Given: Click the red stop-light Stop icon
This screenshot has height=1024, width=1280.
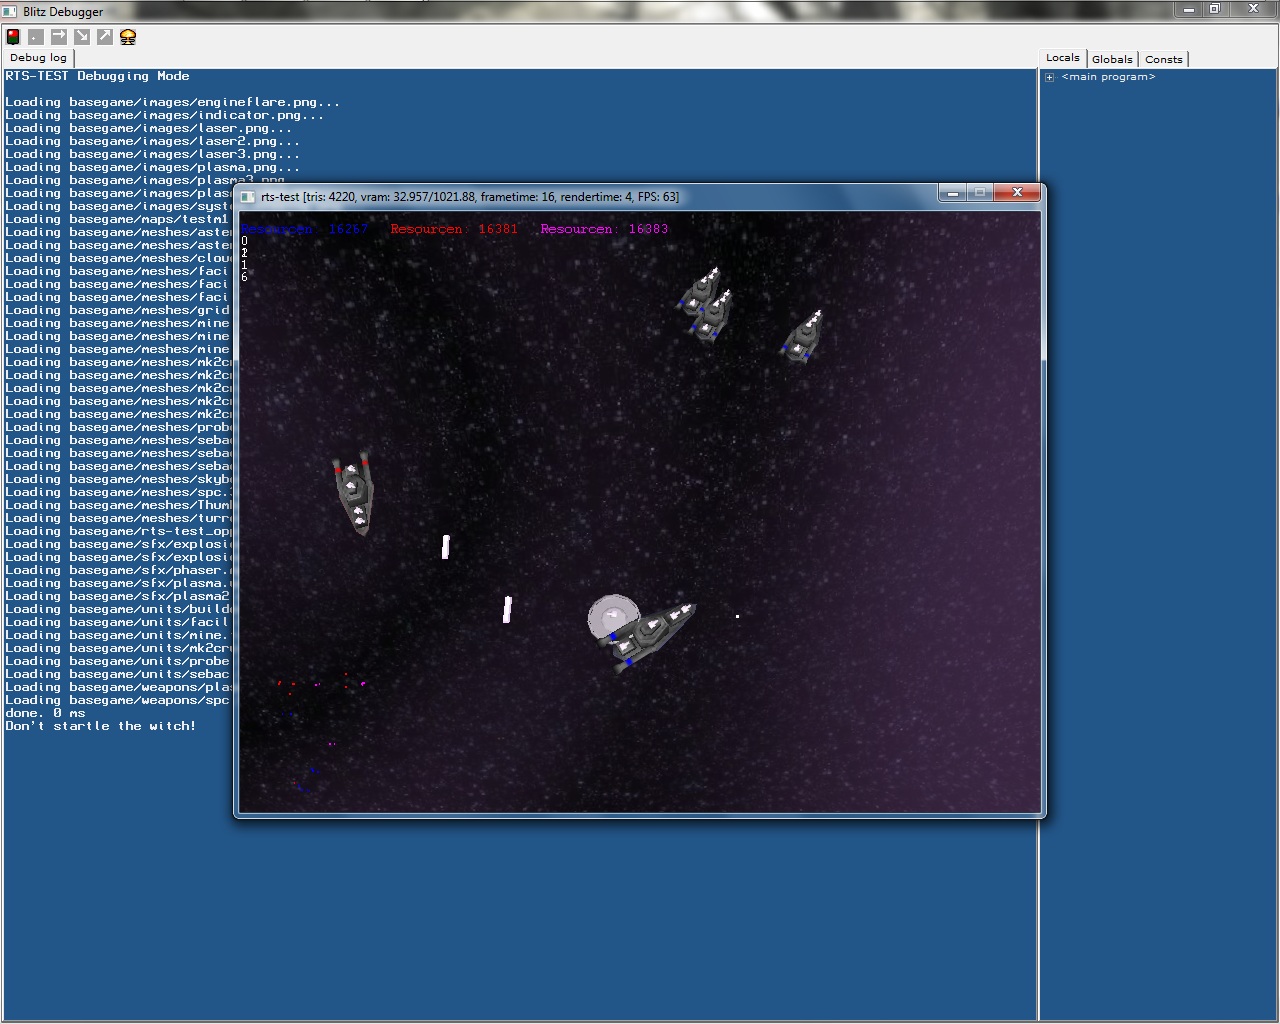Looking at the screenshot, I should pos(13,37).
